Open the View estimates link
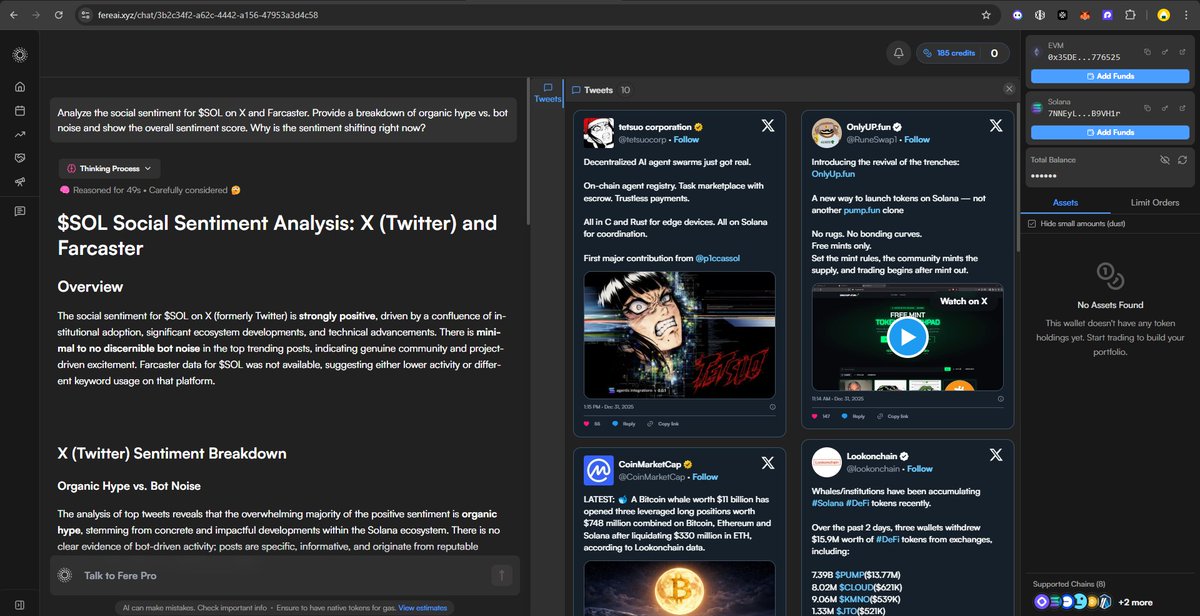 coord(423,608)
